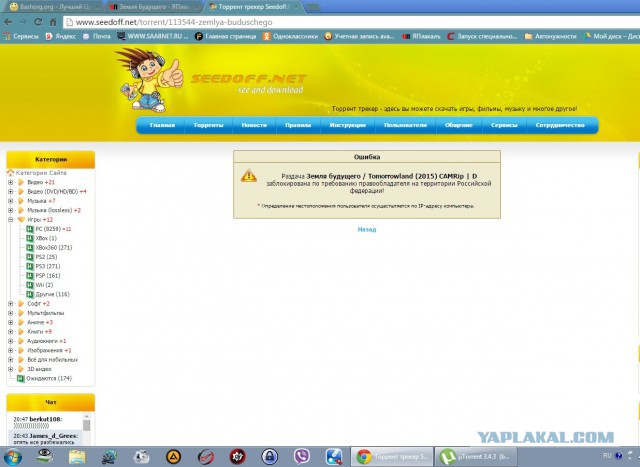
Task: Click the red gear taskbar icon
Action: [238, 457]
